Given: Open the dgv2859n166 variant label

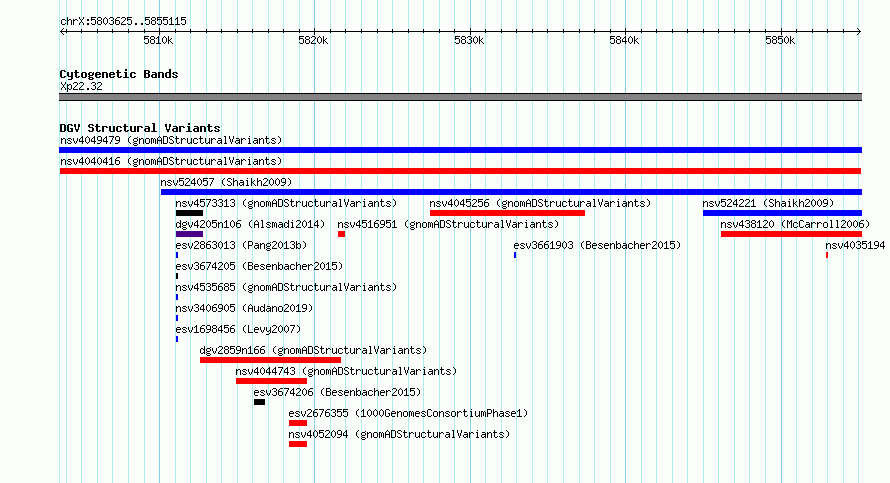Looking at the screenshot, I should (313, 350).
